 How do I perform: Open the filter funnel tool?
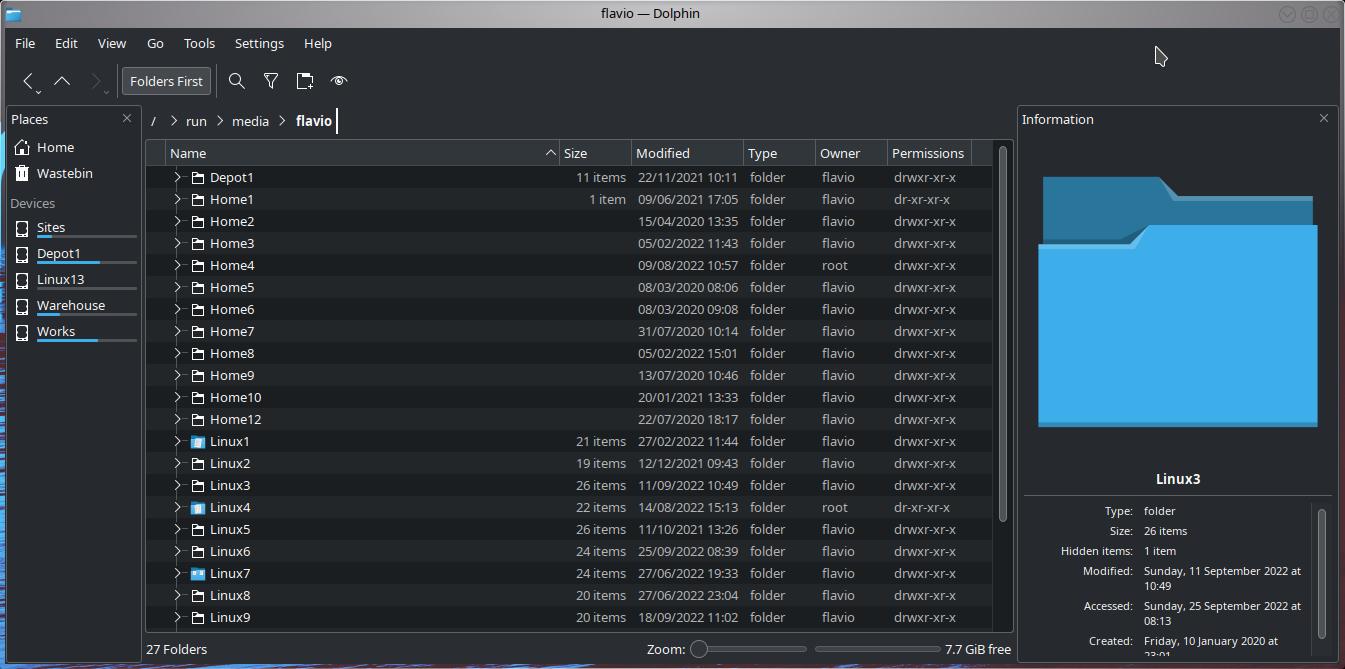[271, 81]
